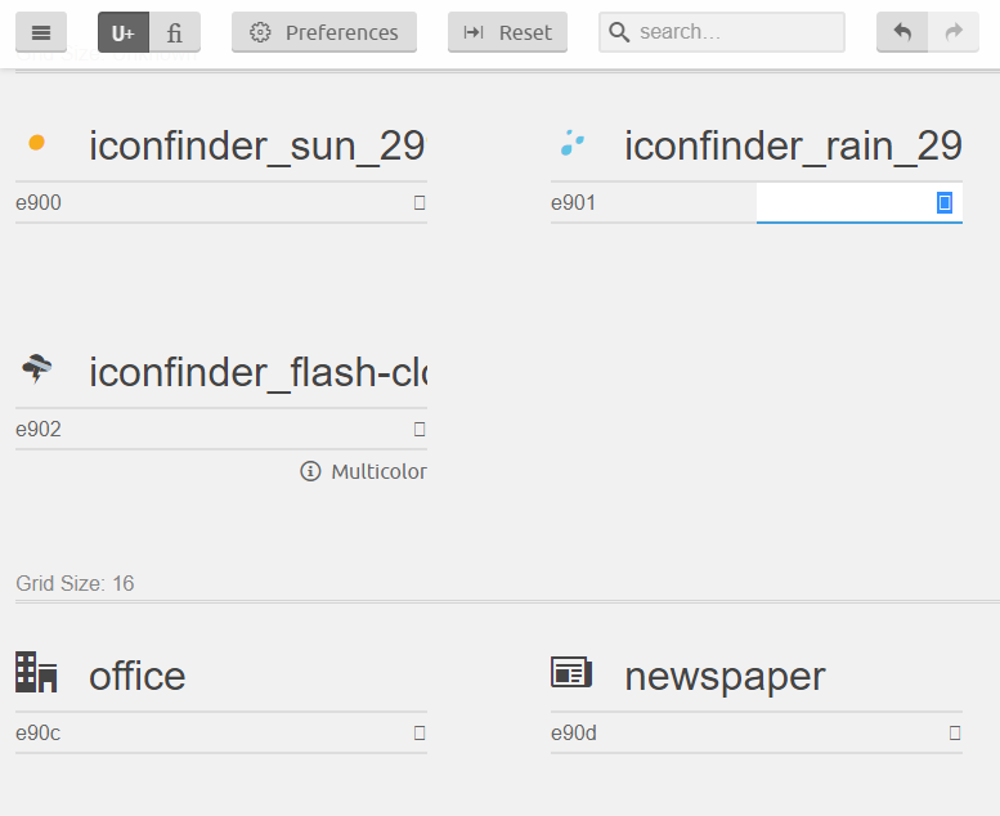Screen dimensions: 1000x816
Task: Focus the search input field
Action: [x=722, y=32]
